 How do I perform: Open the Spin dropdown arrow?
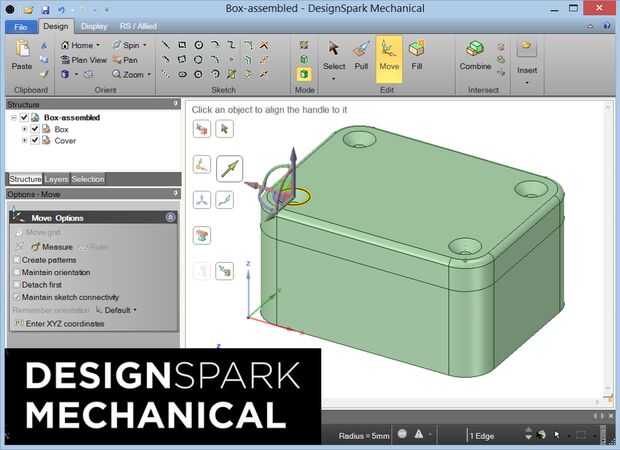pyautogui.click(x=145, y=45)
